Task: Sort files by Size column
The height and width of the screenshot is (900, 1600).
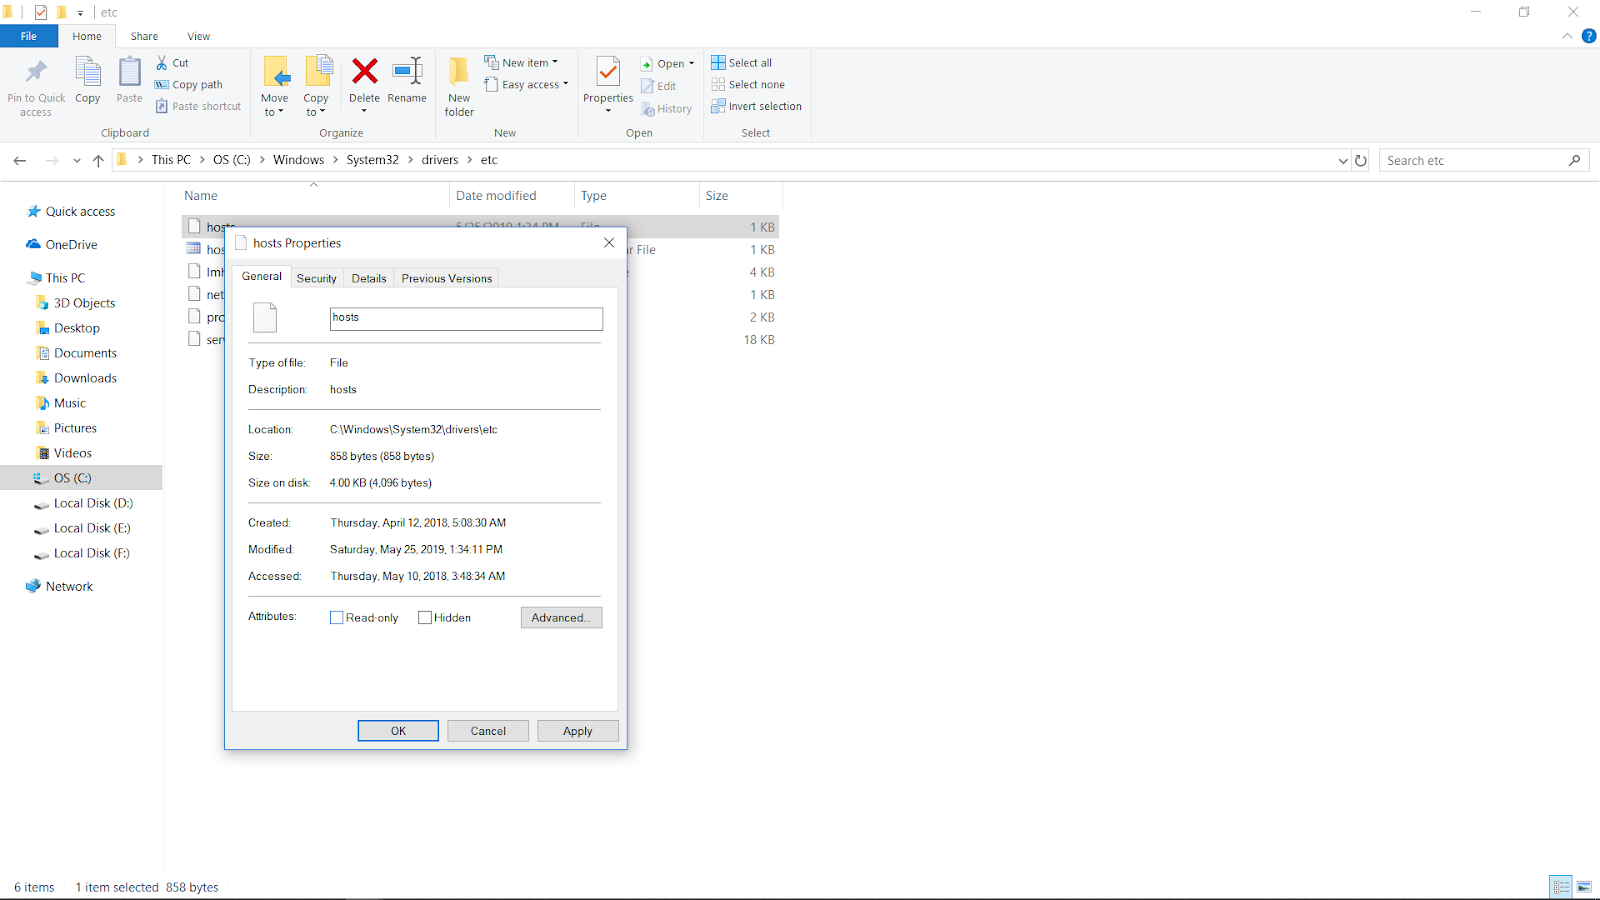Action: (717, 196)
